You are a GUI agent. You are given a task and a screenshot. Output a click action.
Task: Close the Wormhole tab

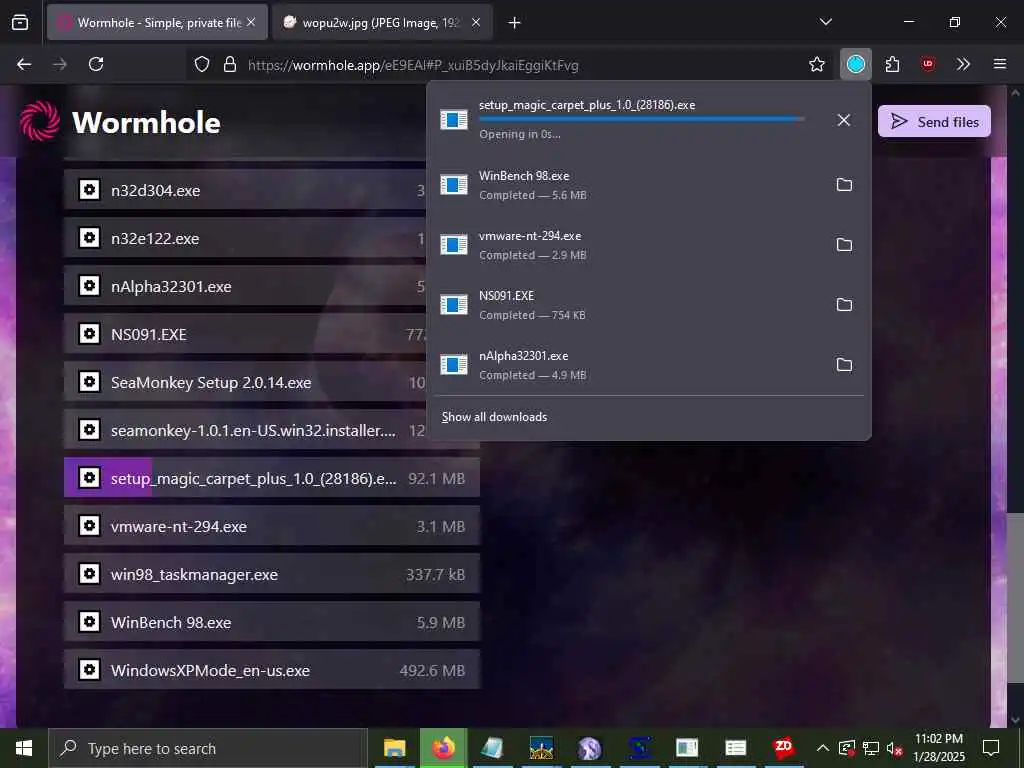click(x=251, y=22)
